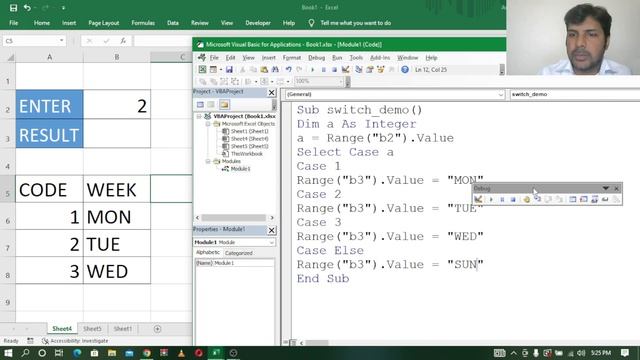Viewport: 640px width, 360px height.
Task: Add a new sheet with plus button
Action: [157, 329]
